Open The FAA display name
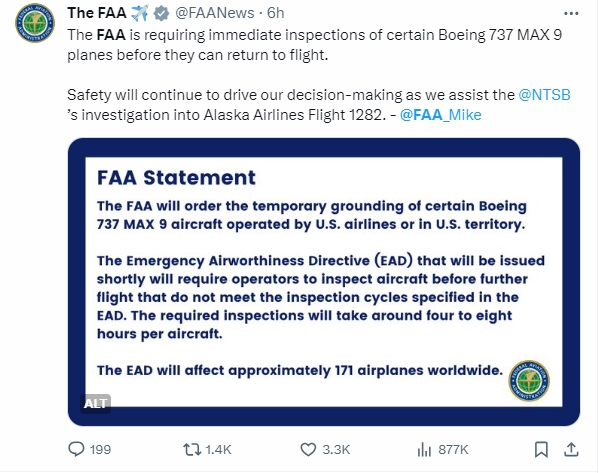This screenshot has height=473, width=599. [x=97, y=13]
